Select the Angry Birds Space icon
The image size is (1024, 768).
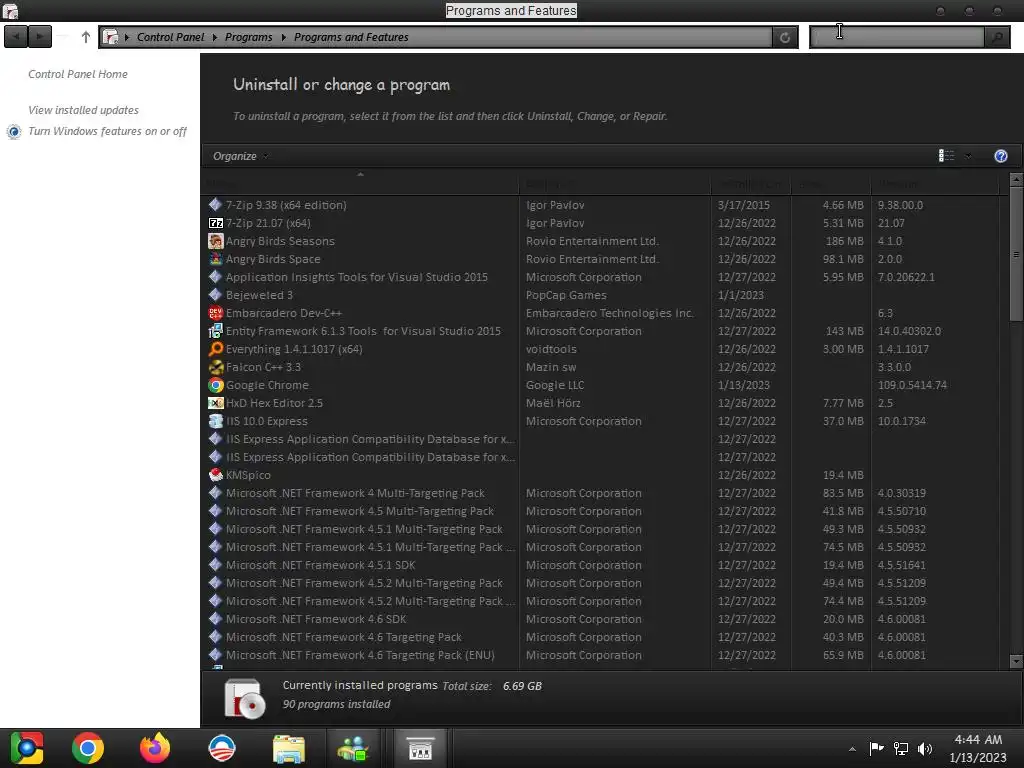click(216, 259)
